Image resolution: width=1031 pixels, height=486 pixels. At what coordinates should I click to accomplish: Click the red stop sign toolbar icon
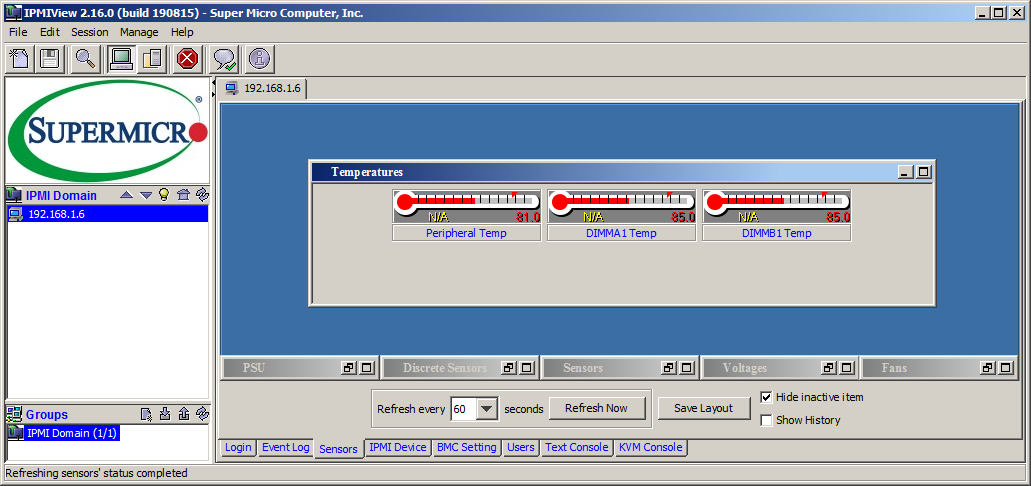pyautogui.click(x=187, y=59)
